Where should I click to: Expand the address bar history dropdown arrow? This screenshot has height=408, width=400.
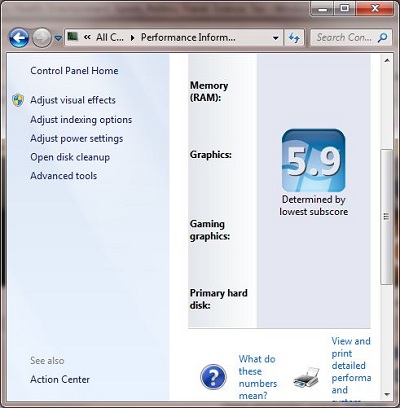pyautogui.click(x=275, y=38)
